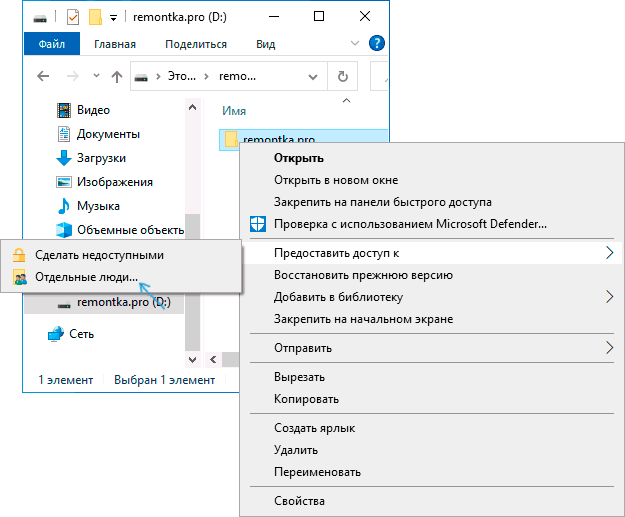
Task: Click Свойства in context menu
Action: pyautogui.click(x=299, y=501)
